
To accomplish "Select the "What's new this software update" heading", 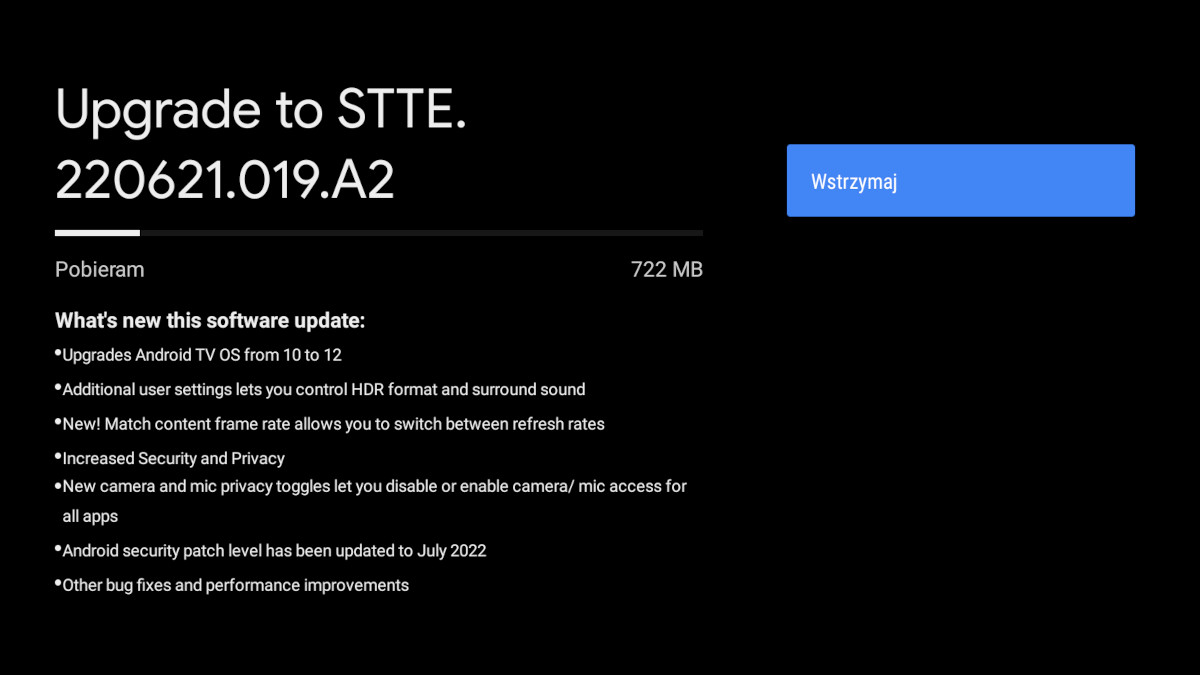I will pyautogui.click(x=210, y=321).
